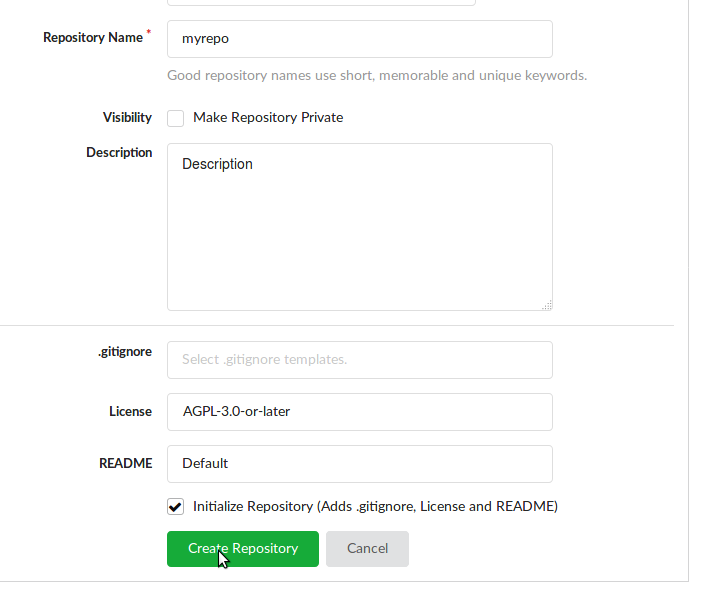Click the green Create Repository button

click(x=243, y=549)
